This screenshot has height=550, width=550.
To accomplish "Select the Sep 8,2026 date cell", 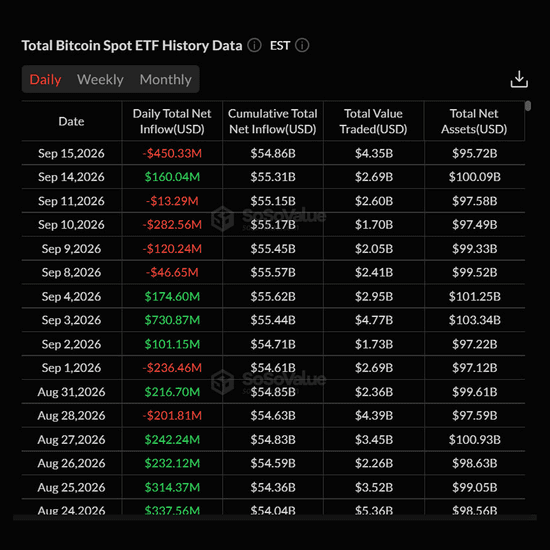I will coord(71,272).
